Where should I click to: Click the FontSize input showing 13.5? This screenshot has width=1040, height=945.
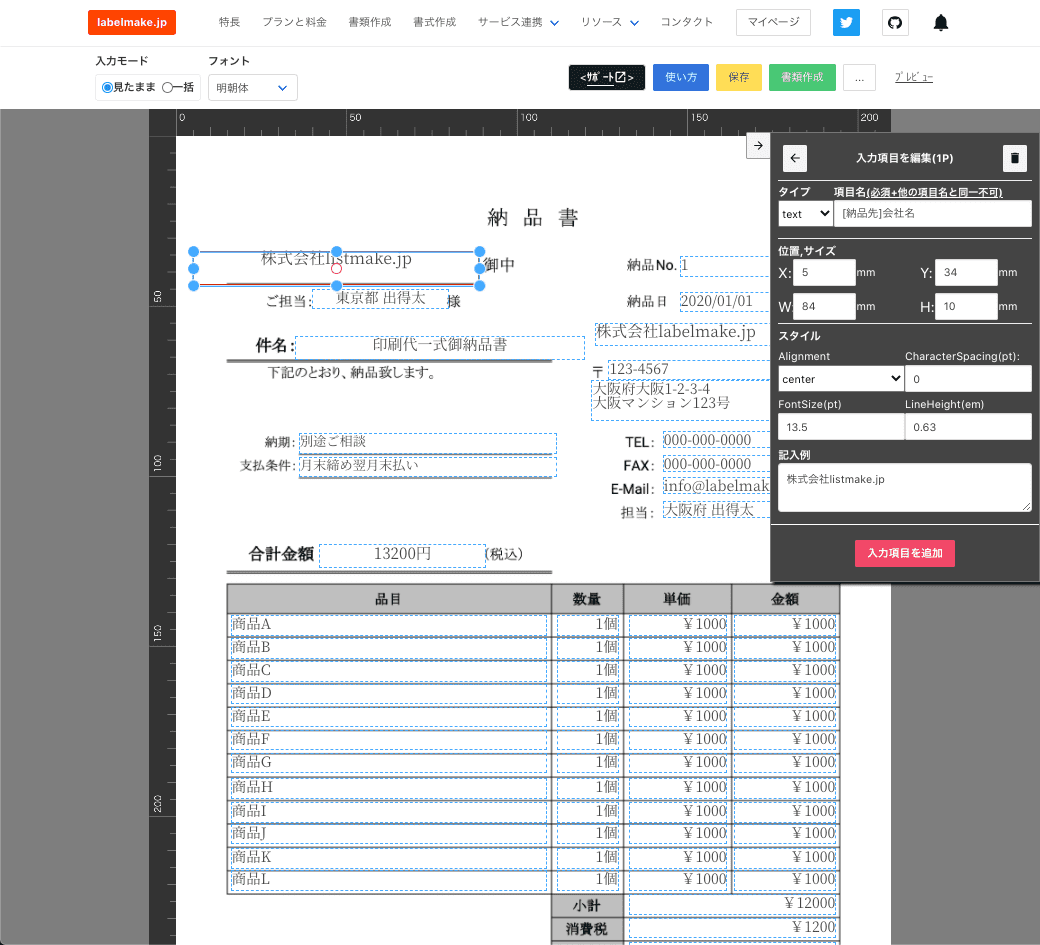pos(840,426)
